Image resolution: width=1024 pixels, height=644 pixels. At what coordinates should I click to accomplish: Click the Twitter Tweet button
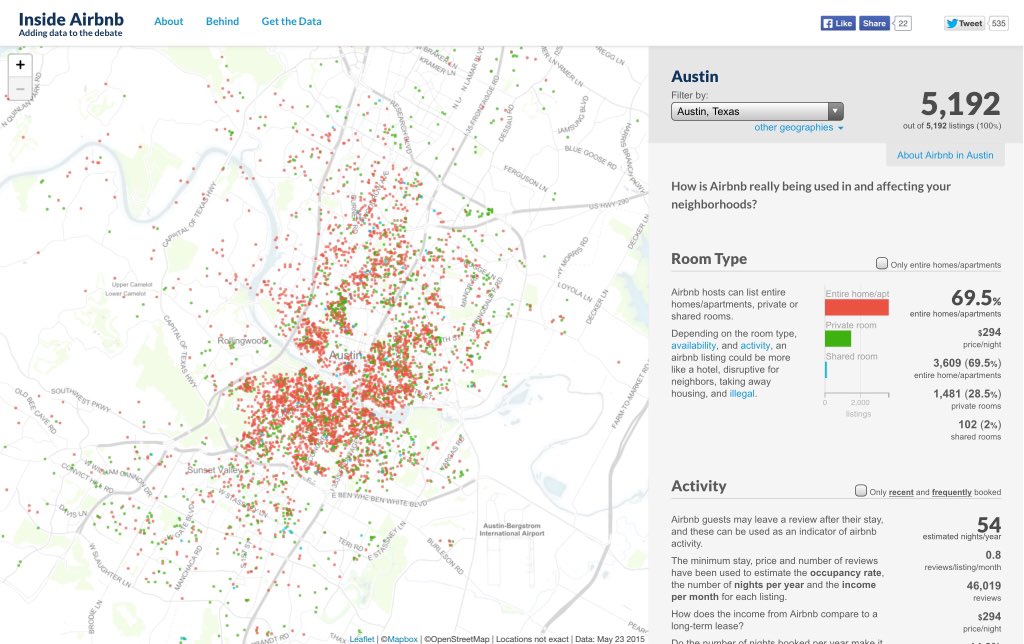[964, 24]
